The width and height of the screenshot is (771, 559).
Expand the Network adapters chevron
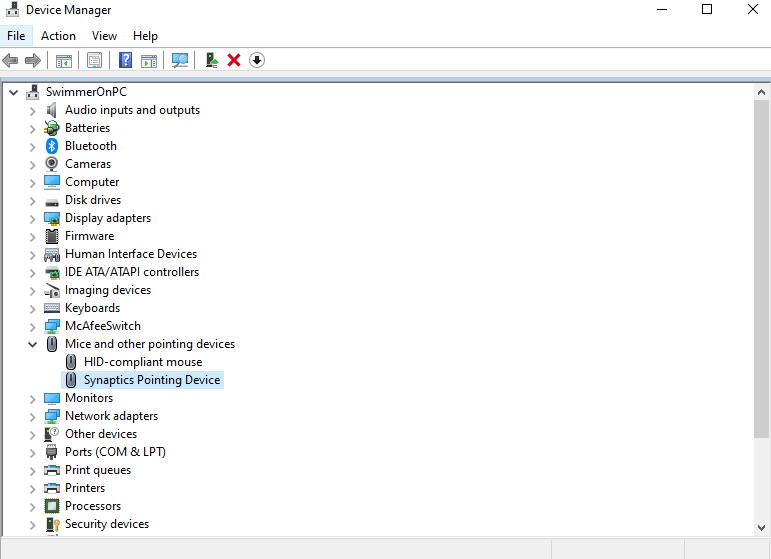click(x=32, y=417)
